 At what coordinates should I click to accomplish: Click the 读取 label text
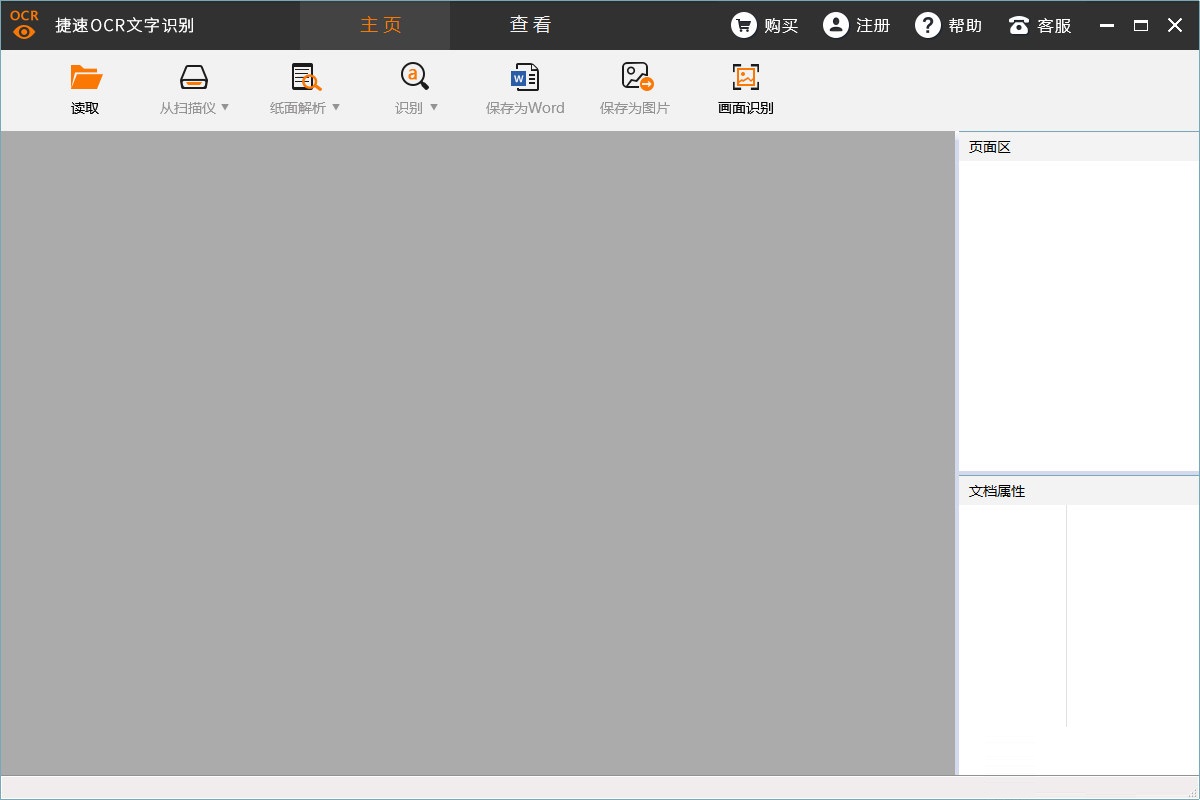(x=85, y=108)
